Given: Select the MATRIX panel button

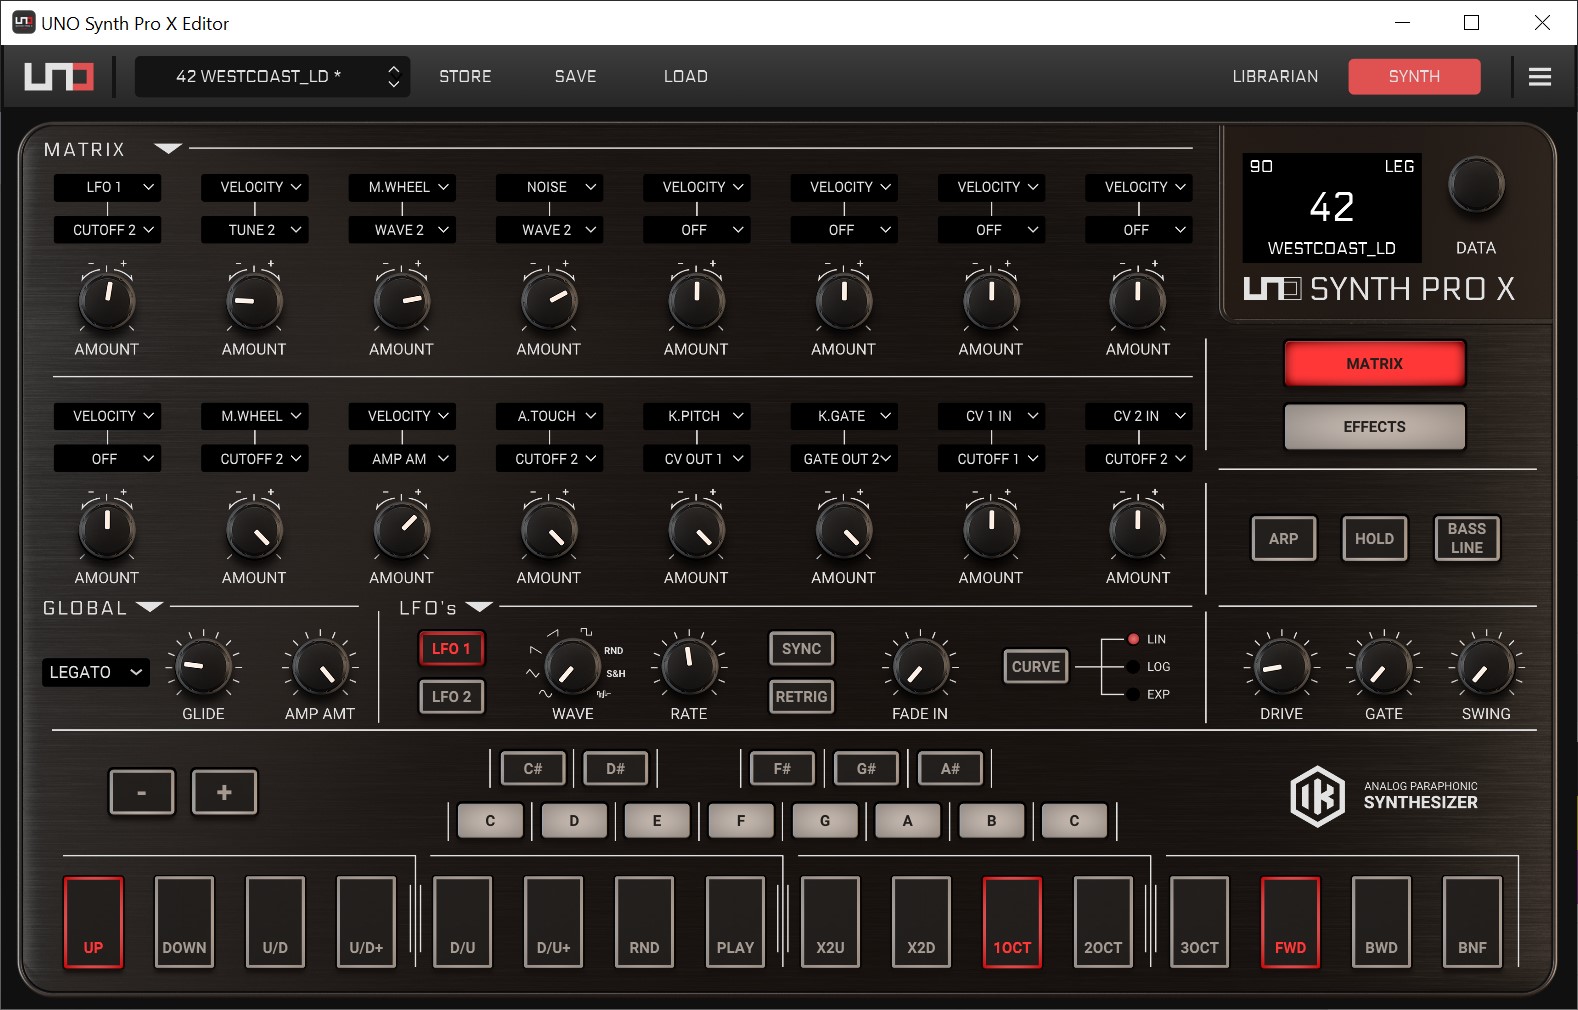Looking at the screenshot, I should click(x=1374, y=363).
